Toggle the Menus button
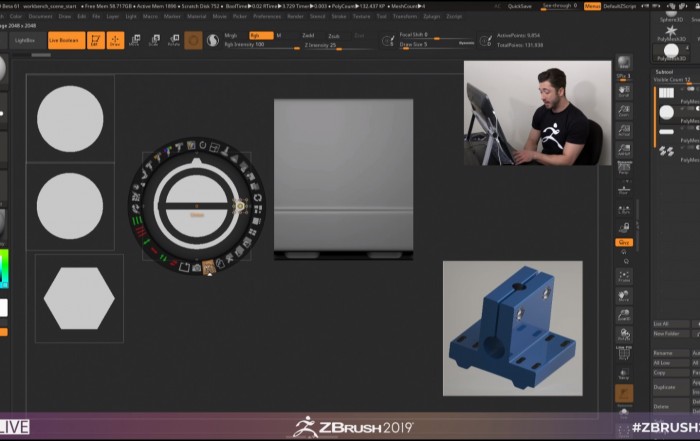Screen dimensions: 700x441 pyautogui.click(x=593, y=6)
